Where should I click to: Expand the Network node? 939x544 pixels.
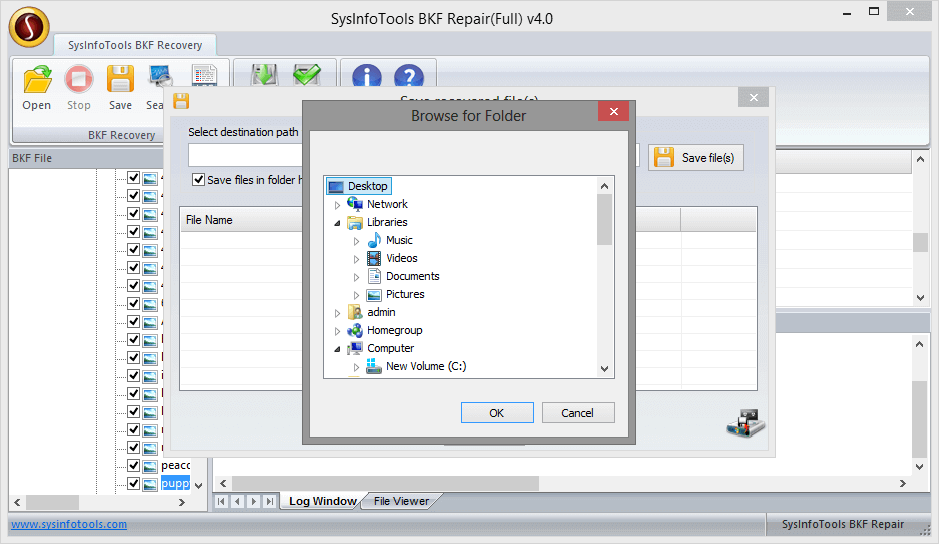tap(337, 205)
